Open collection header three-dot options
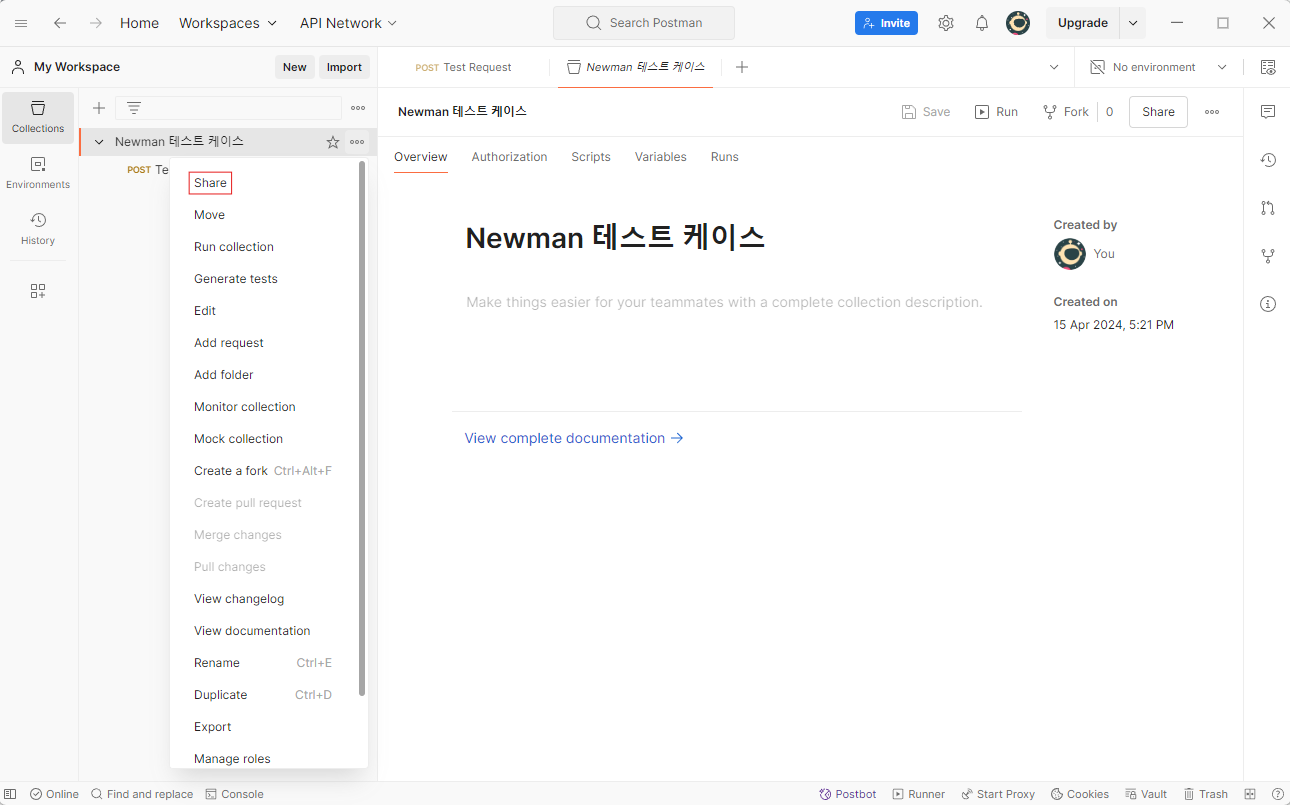Image resolution: width=1290 pixels, height=805 pixels. pyautogui.click(x=1212, y=112)
